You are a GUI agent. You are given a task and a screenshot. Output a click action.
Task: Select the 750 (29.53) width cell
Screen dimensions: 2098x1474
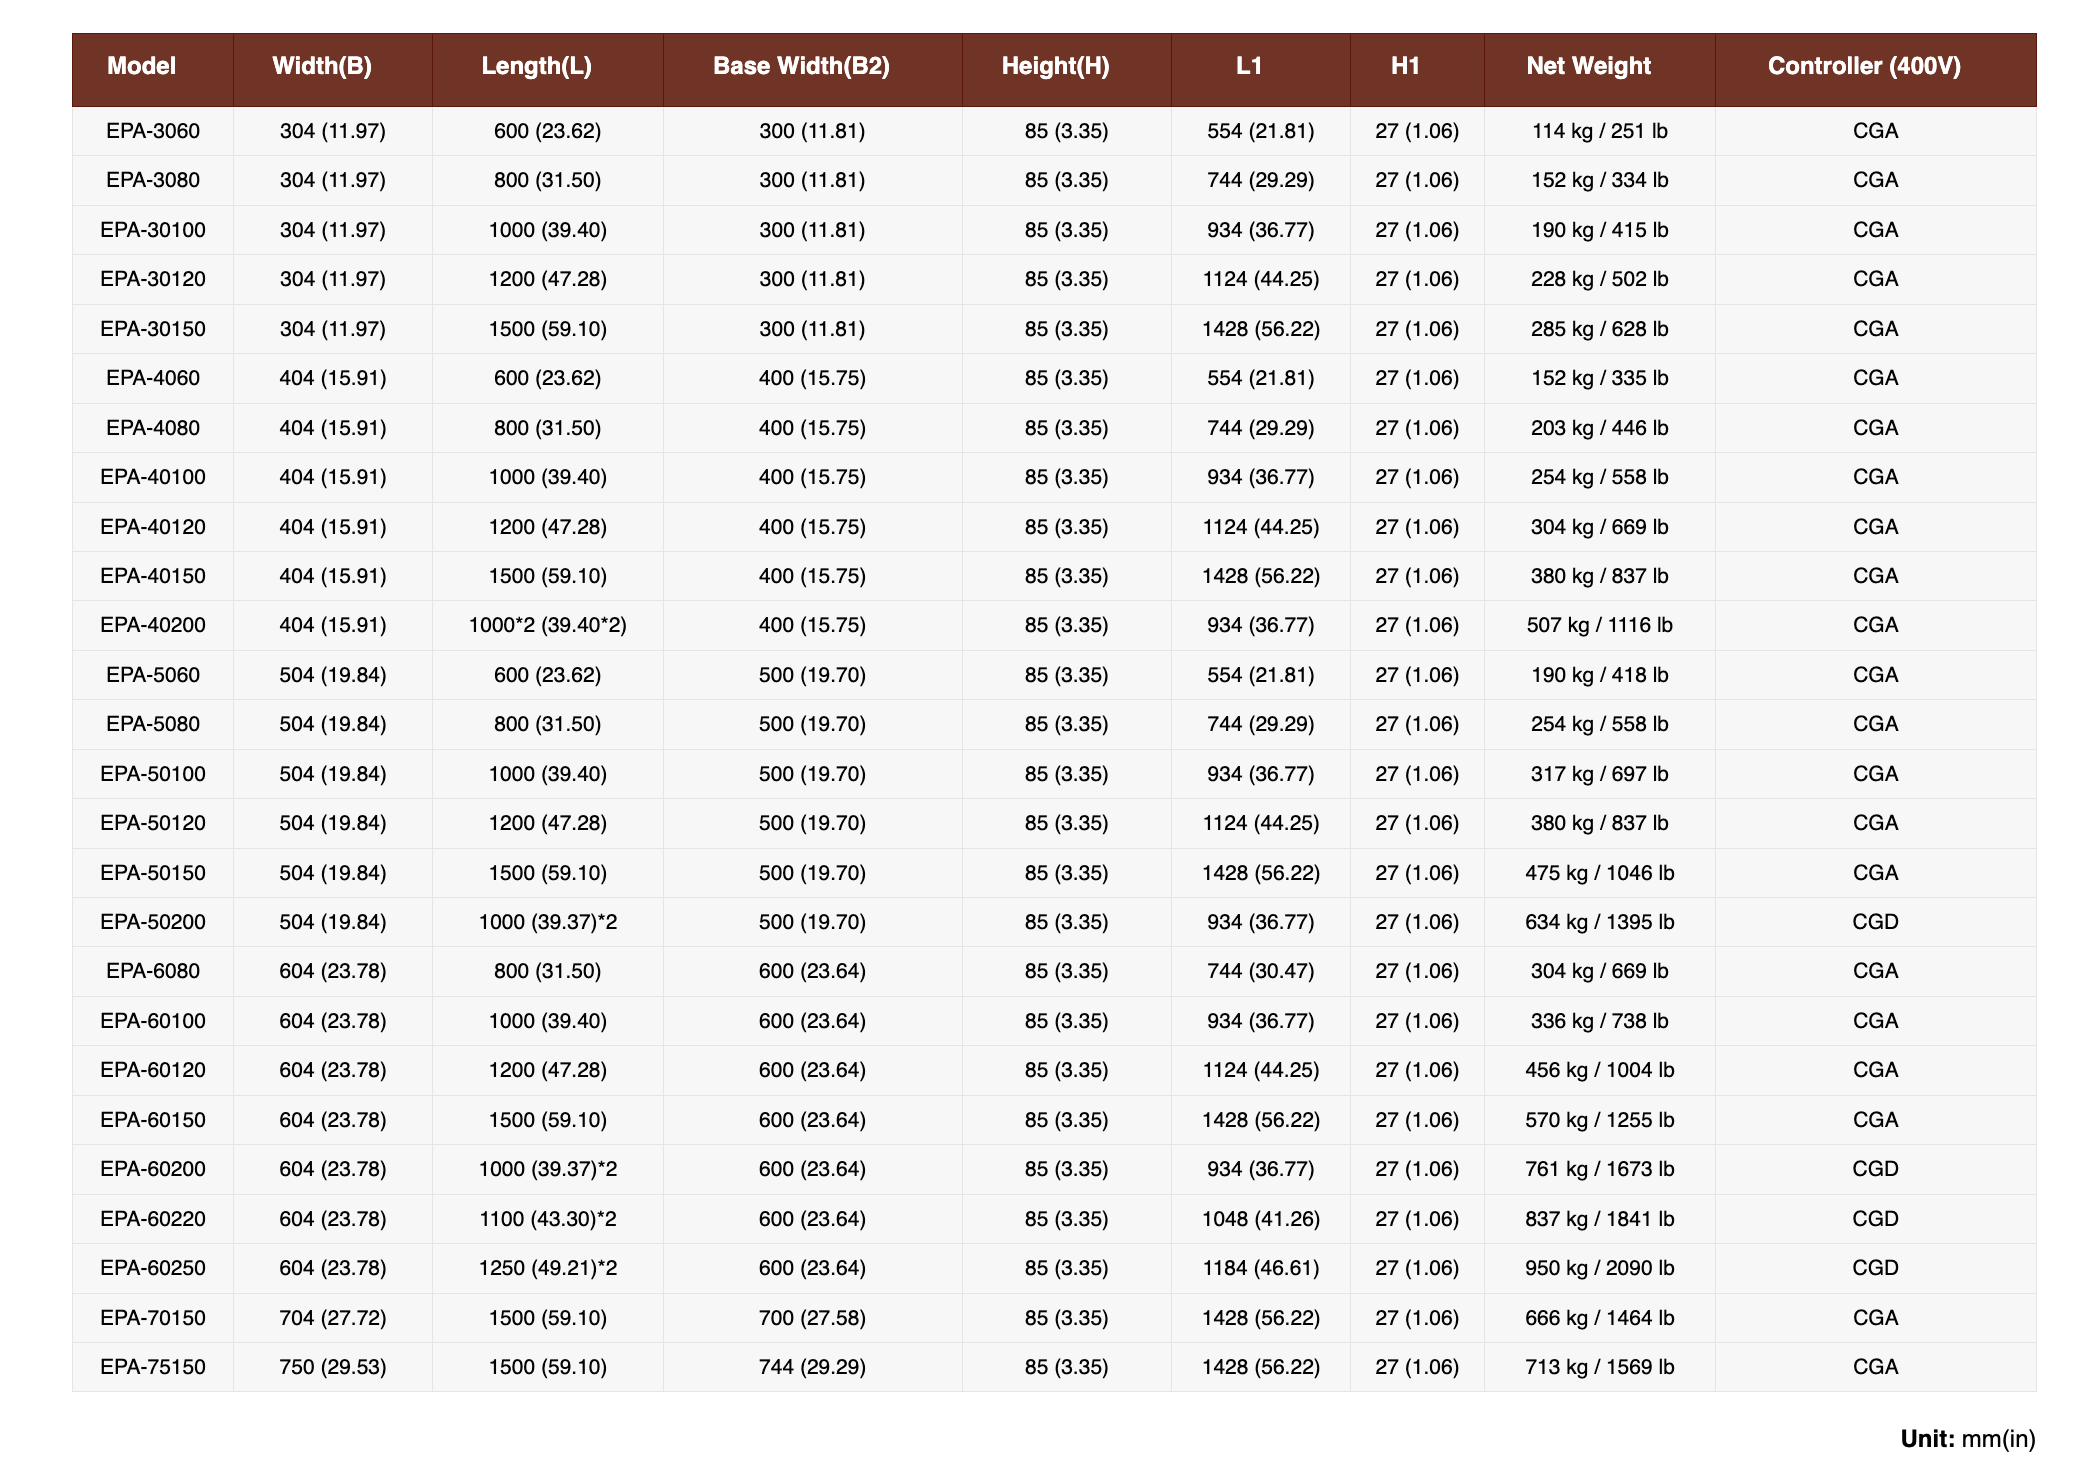tap(333, 1367)
